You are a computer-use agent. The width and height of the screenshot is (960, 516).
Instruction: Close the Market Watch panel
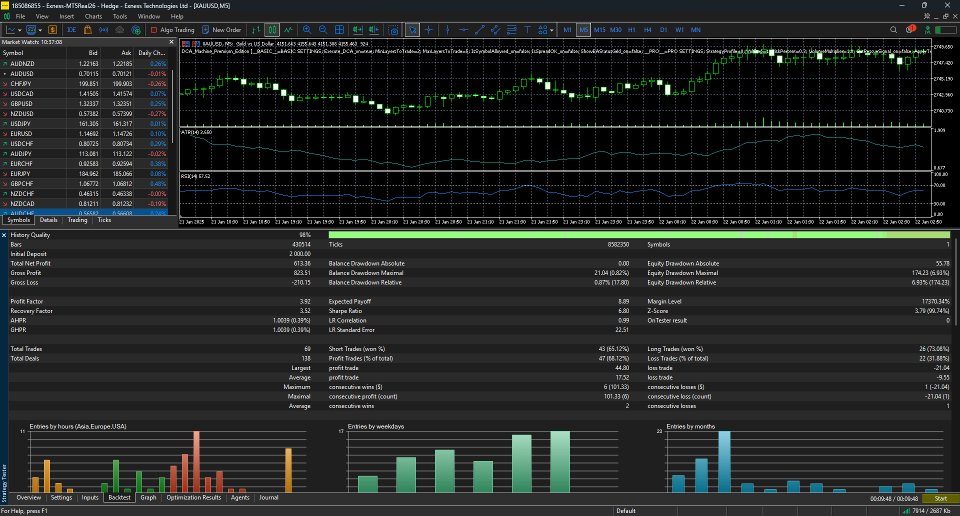click(171, 42)
